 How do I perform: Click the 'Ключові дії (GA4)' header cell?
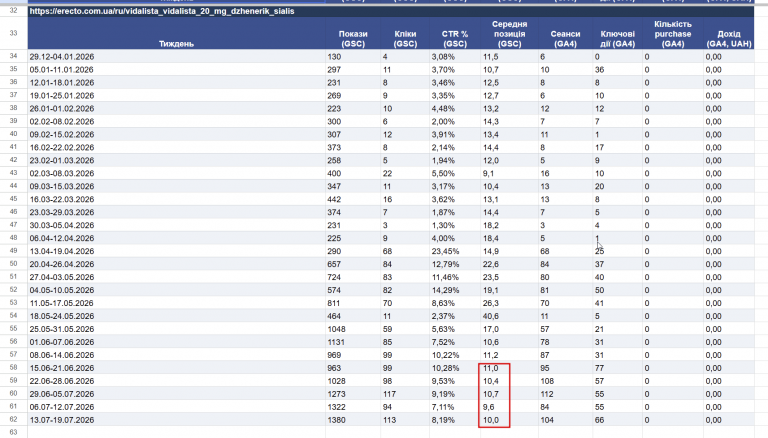point(618,33)
